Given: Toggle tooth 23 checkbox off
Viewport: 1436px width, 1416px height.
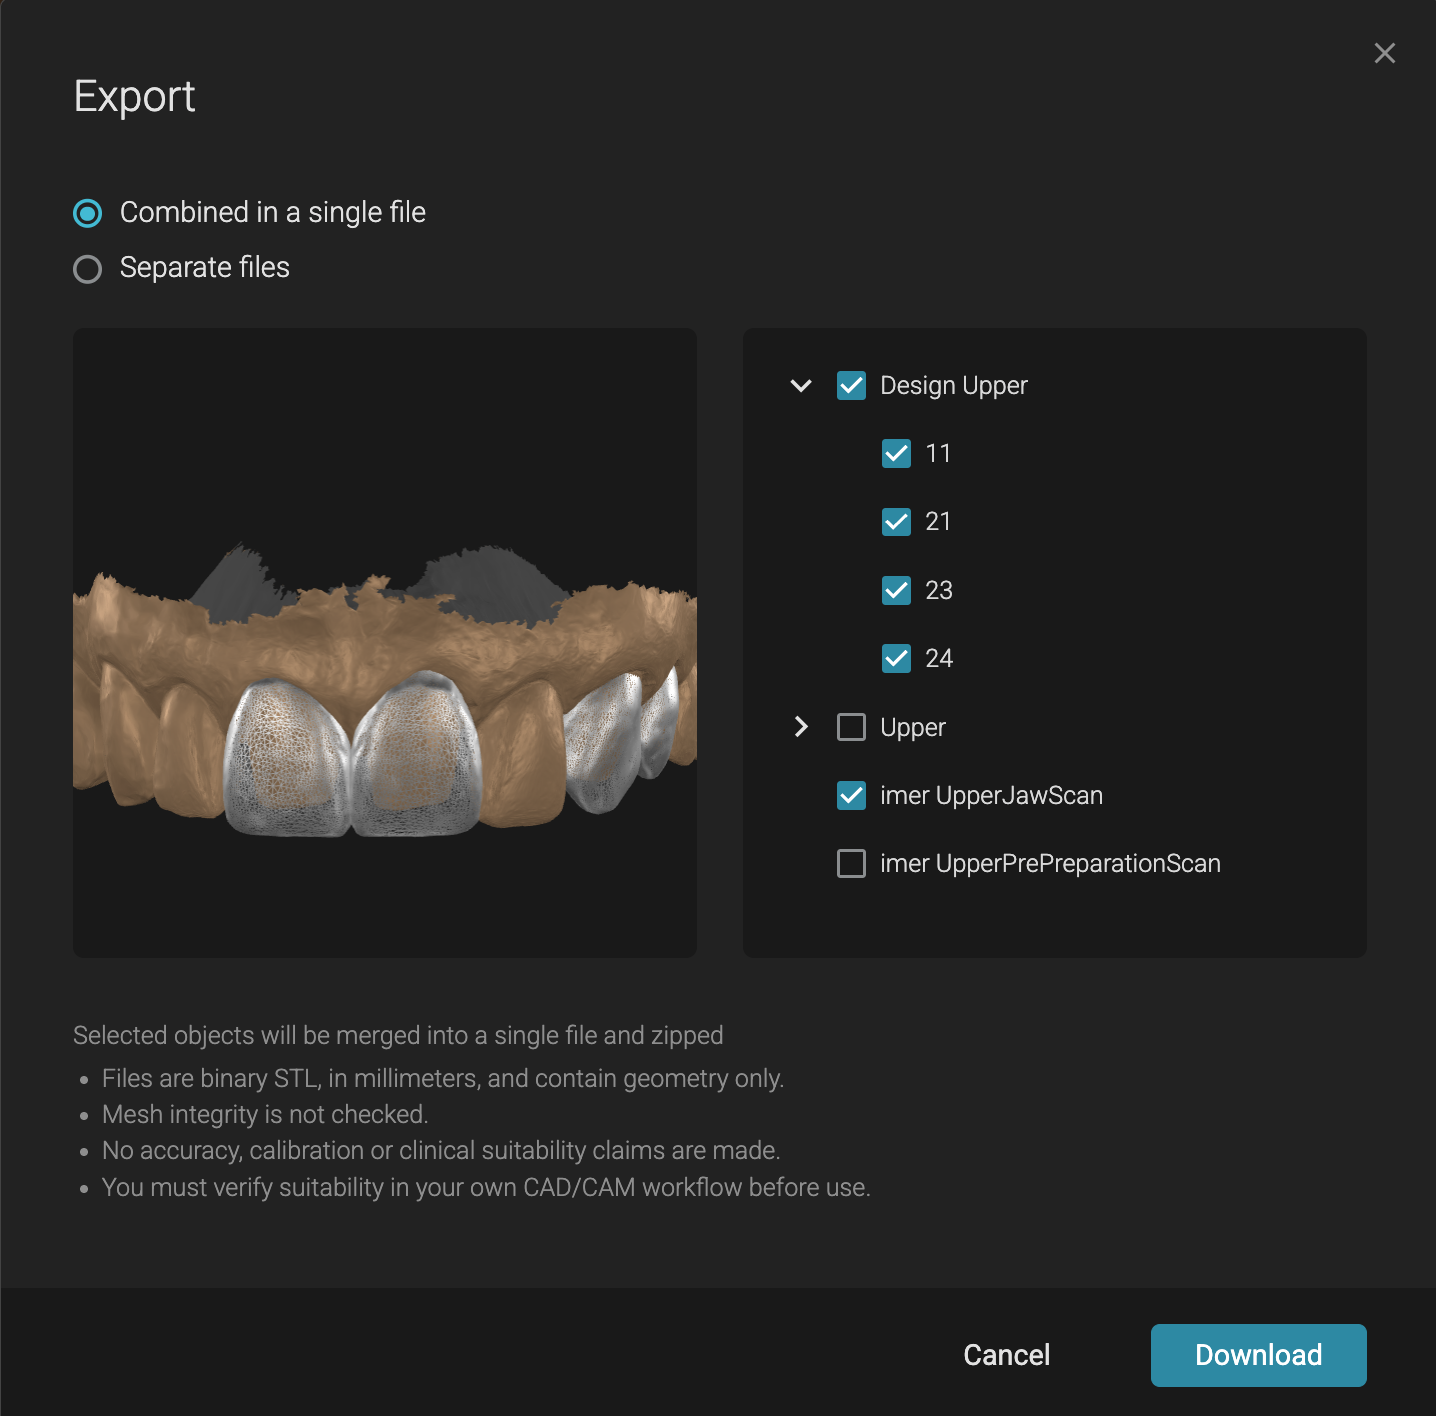Looking at the screenshot, I should 896,591.
